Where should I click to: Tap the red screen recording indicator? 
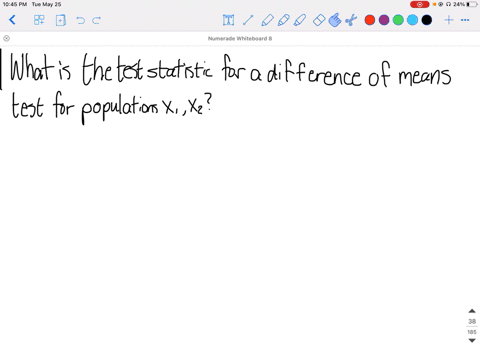coord(419,4)
